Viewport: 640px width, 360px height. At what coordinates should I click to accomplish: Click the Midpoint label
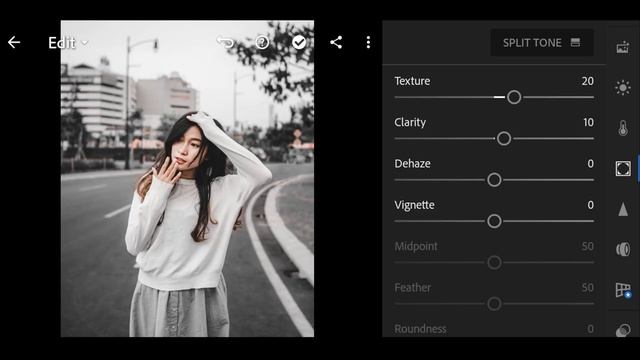click(416, 246)
